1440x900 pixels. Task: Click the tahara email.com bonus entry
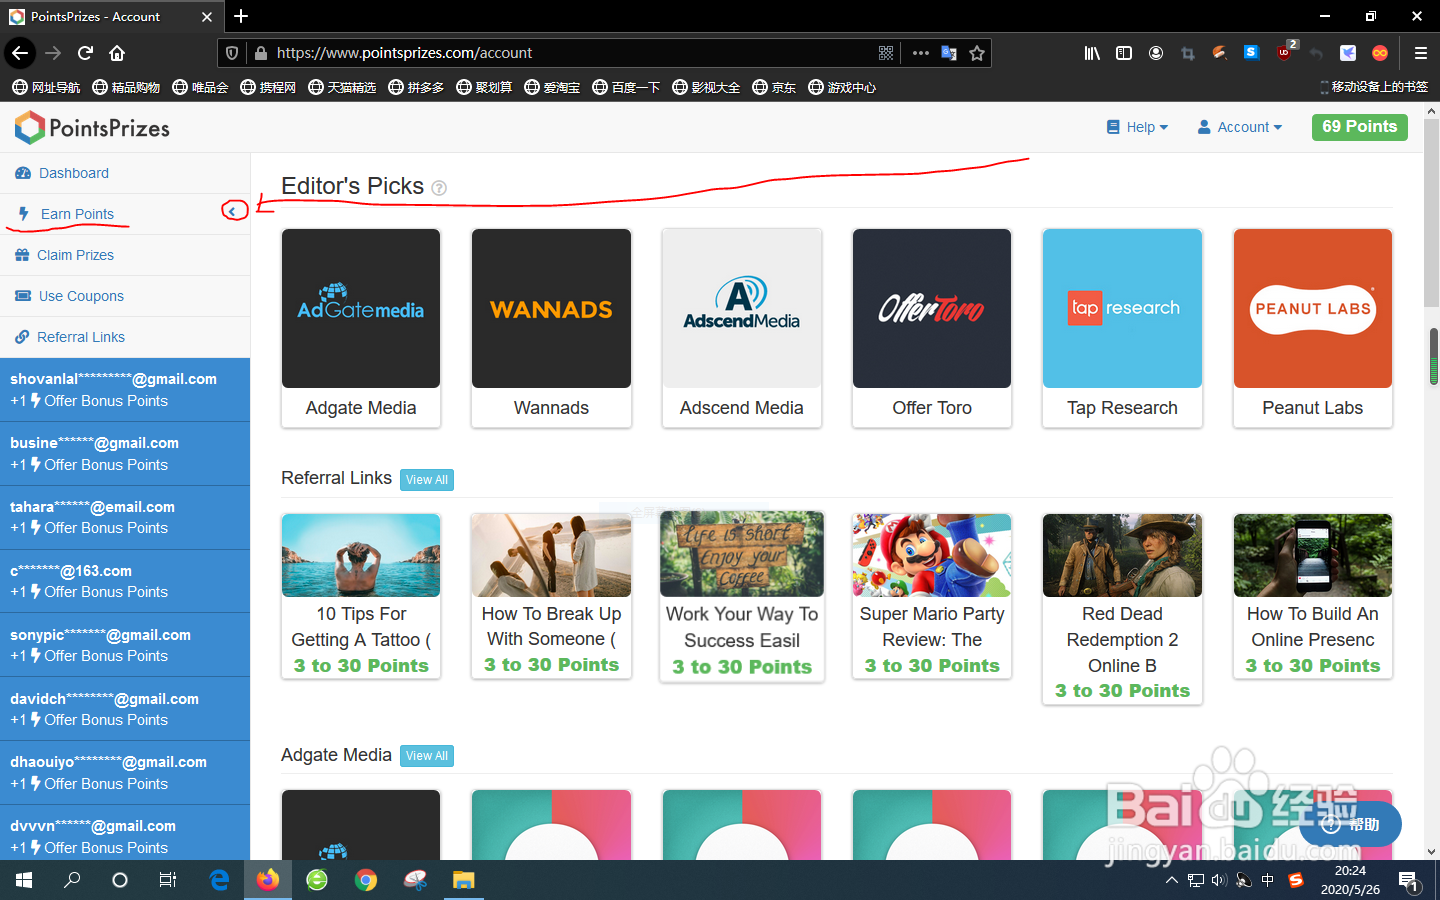[x=125, y=517]
